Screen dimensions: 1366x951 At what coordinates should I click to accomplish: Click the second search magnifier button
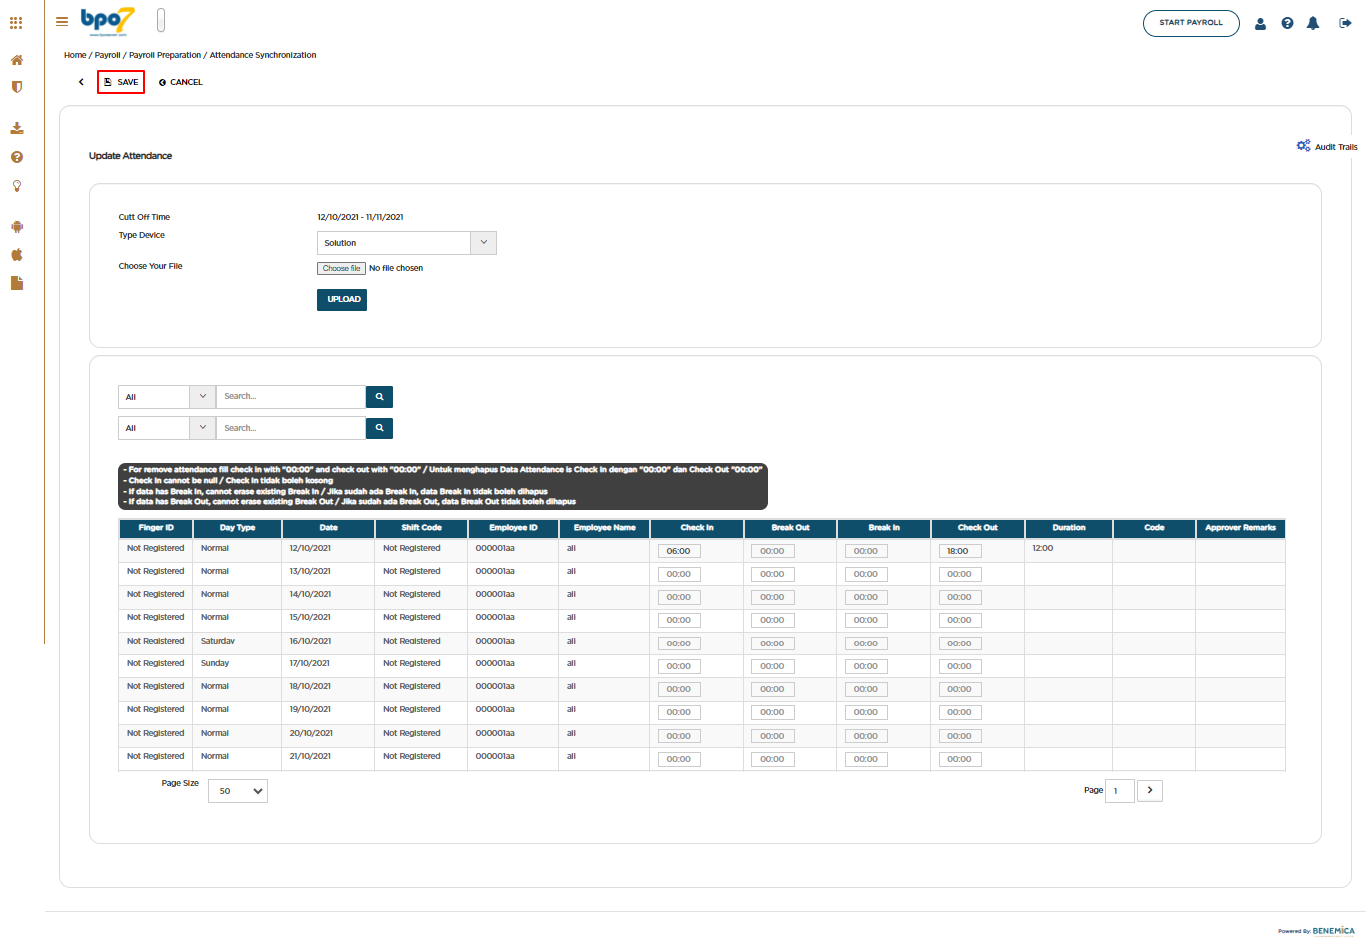tap(379, 428)
